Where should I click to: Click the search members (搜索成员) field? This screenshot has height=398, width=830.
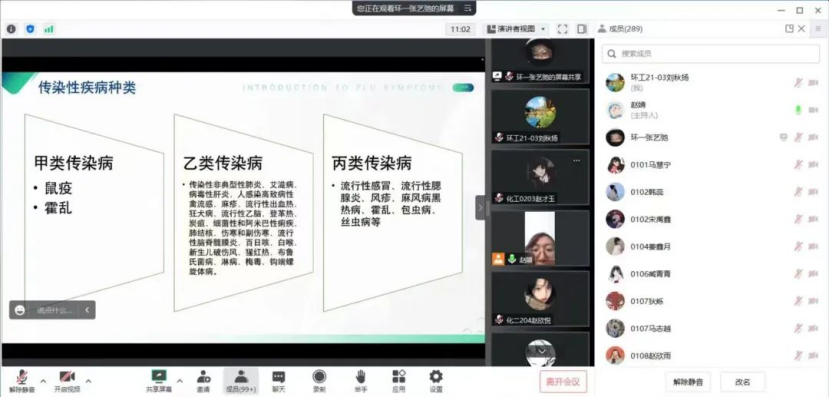(x=711, y=53)
